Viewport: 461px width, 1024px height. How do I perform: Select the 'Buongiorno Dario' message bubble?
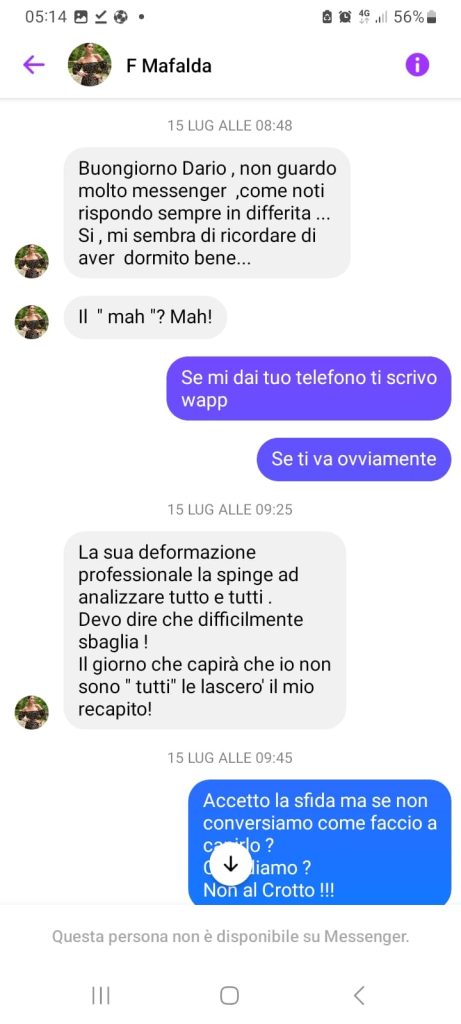pyautogui.click(x=207, y=212)
